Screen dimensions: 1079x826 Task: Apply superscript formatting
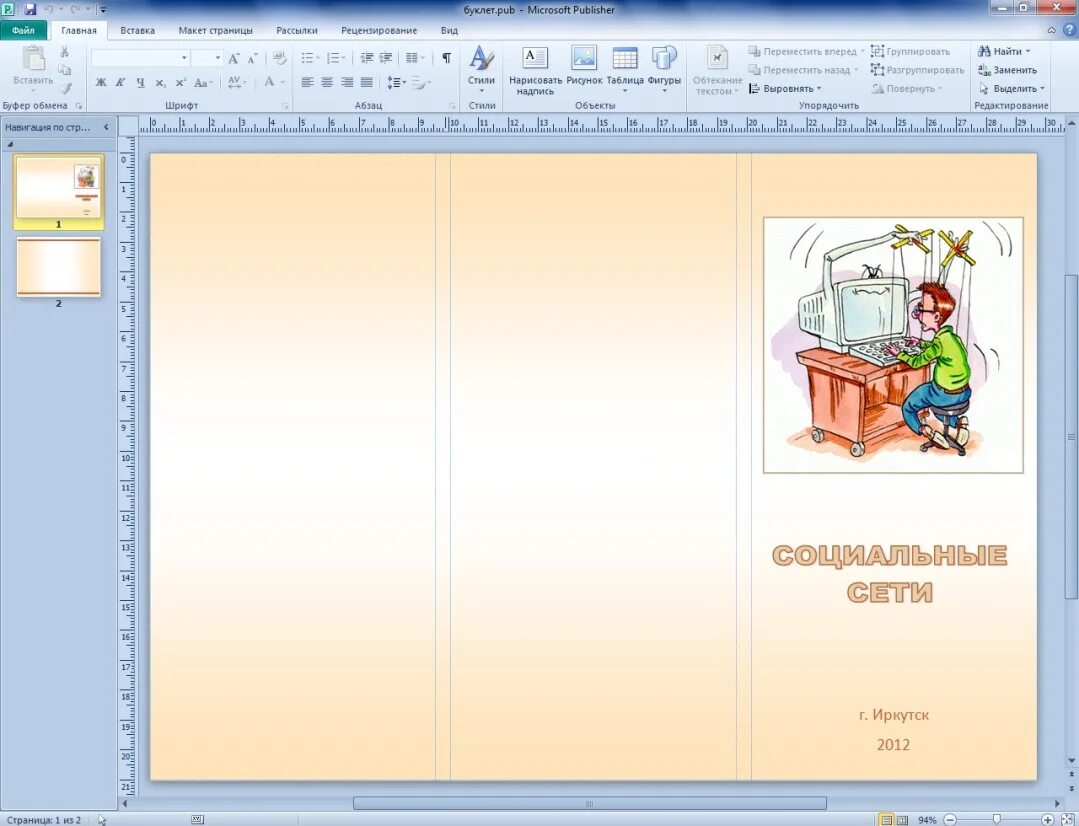click(x=180, y=83)
